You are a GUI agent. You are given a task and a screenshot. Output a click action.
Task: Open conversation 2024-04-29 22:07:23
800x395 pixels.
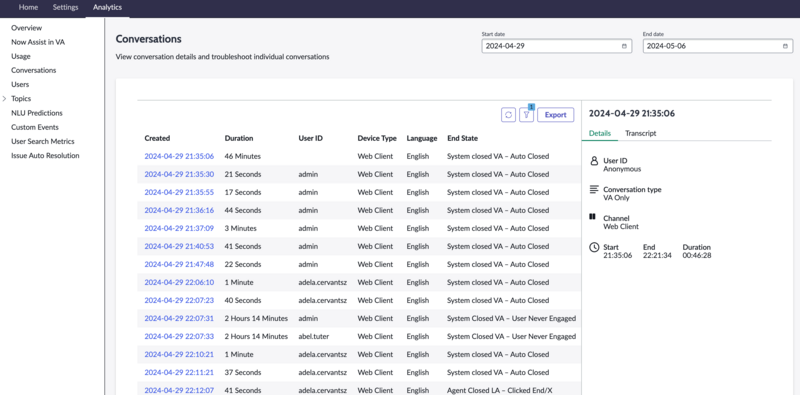click(179, 300)
